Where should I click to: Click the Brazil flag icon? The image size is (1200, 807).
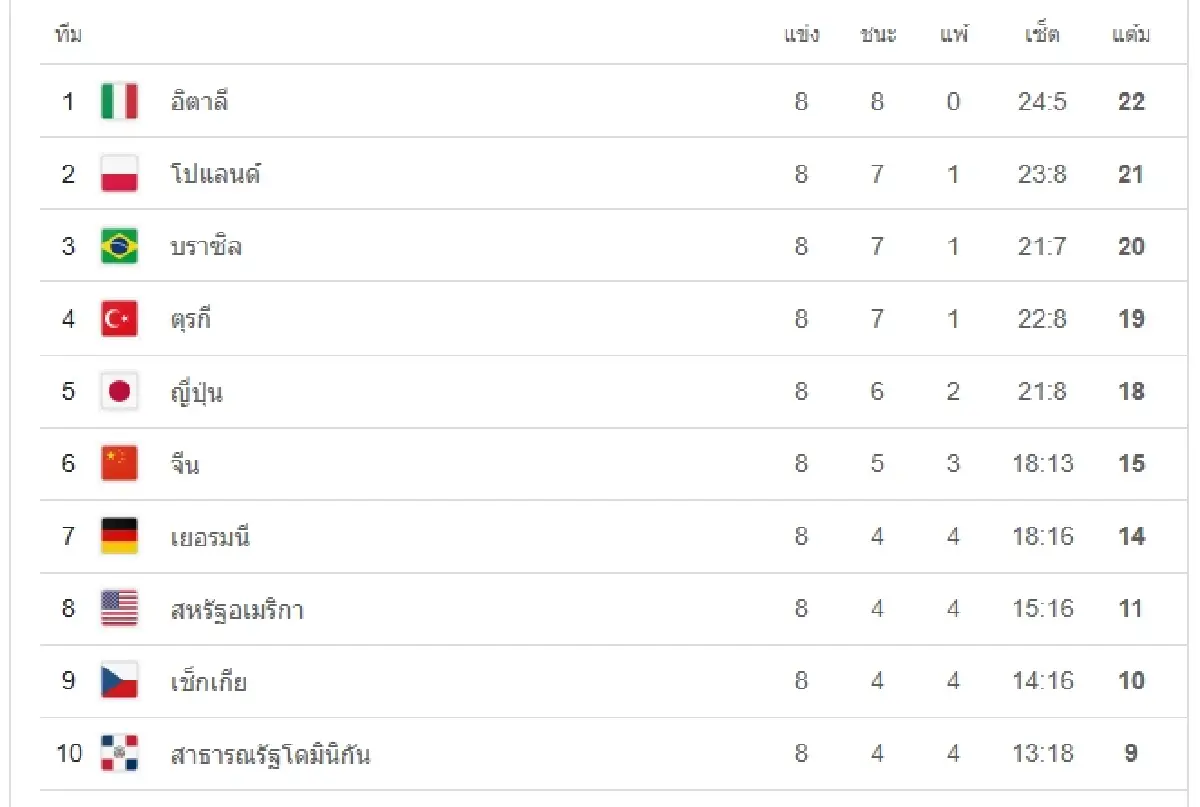coord(119,246)
